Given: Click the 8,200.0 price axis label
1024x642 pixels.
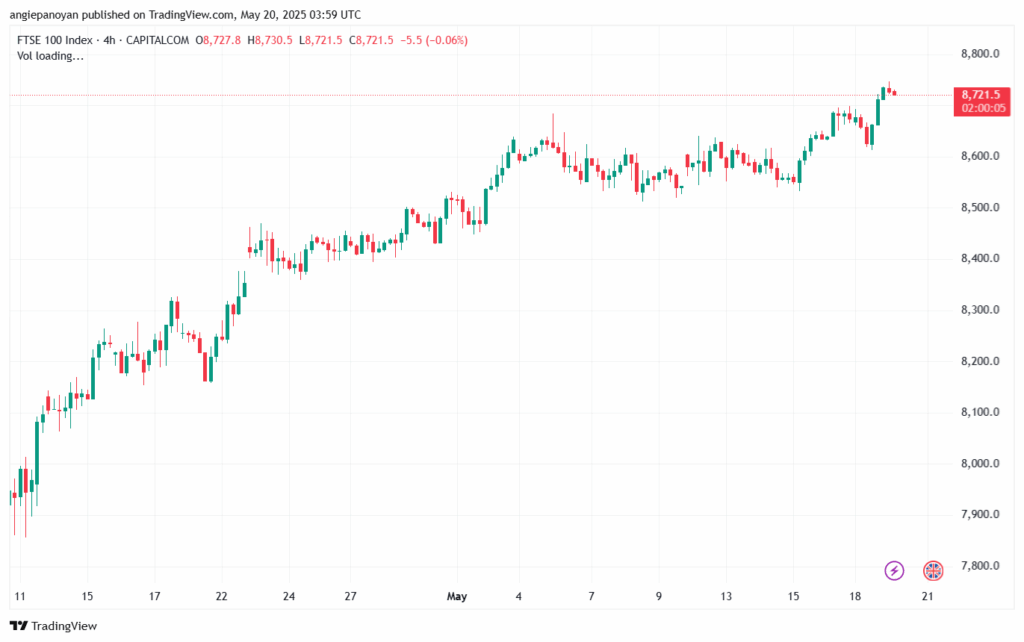Looking at the screenshot, I should 980,361.
